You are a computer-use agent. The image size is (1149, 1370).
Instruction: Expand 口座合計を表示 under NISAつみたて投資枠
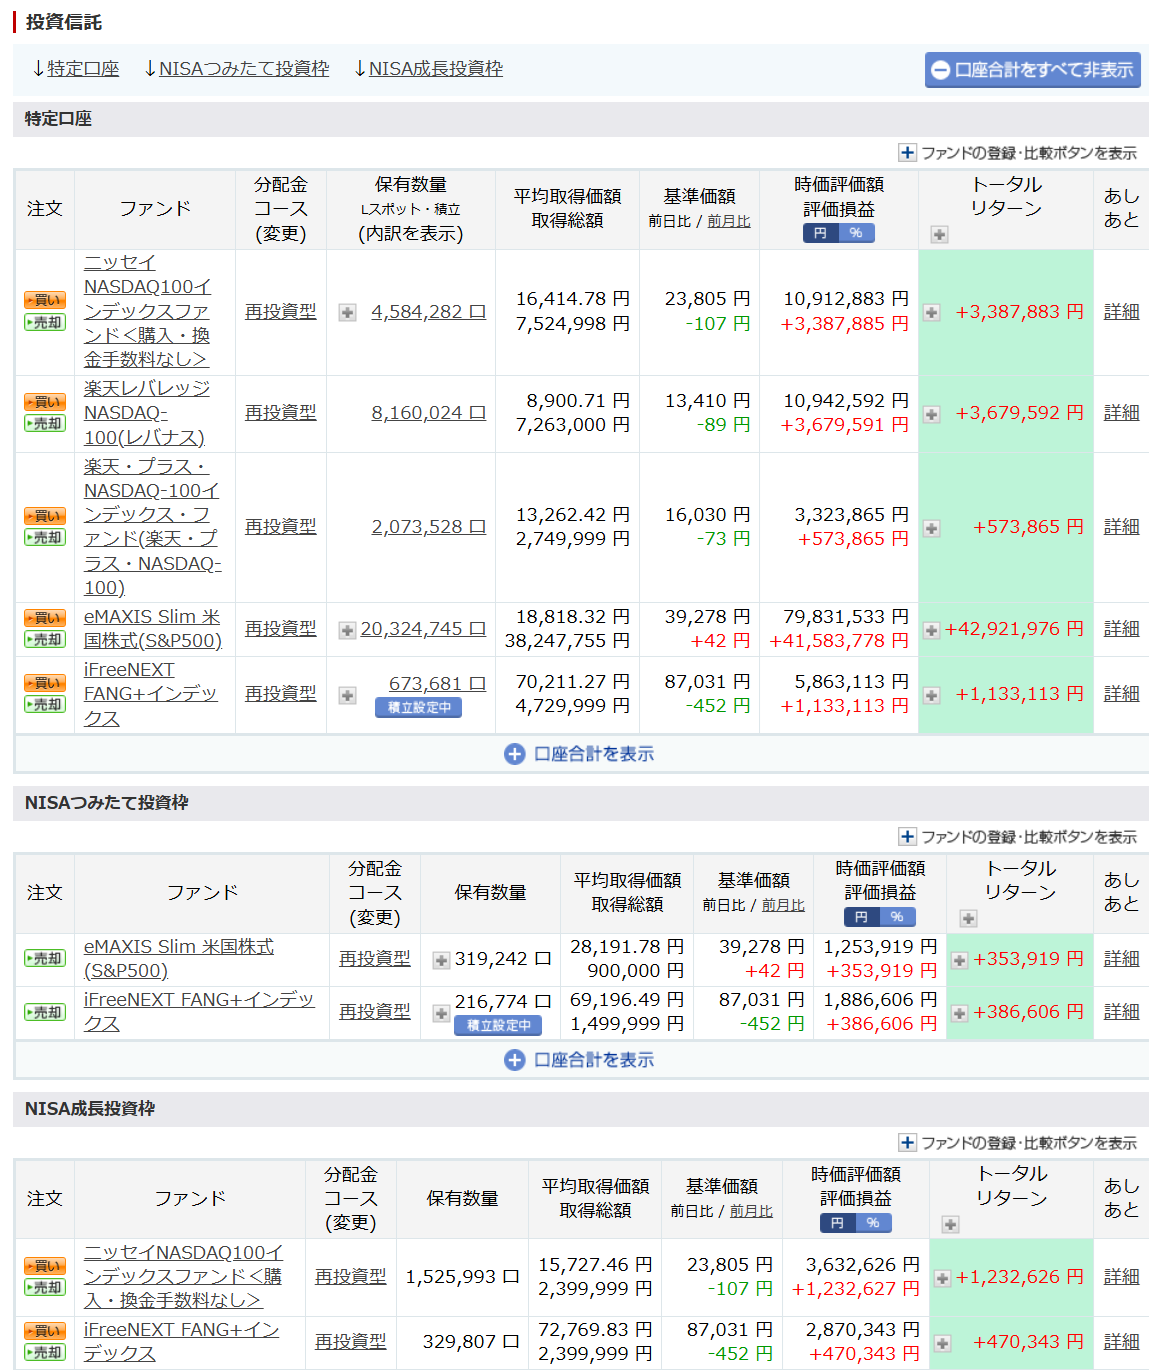580,1060
